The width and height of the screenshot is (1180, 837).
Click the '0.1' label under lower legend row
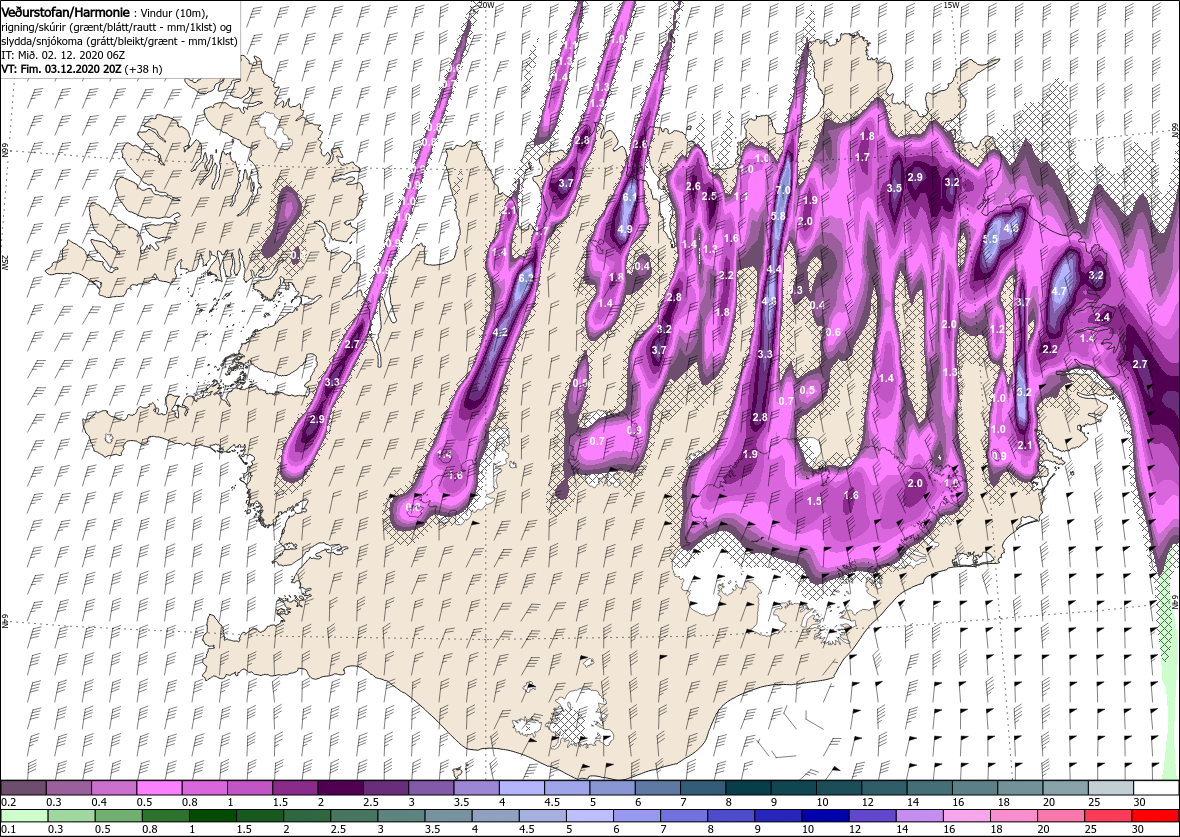[x=9, y=829]
